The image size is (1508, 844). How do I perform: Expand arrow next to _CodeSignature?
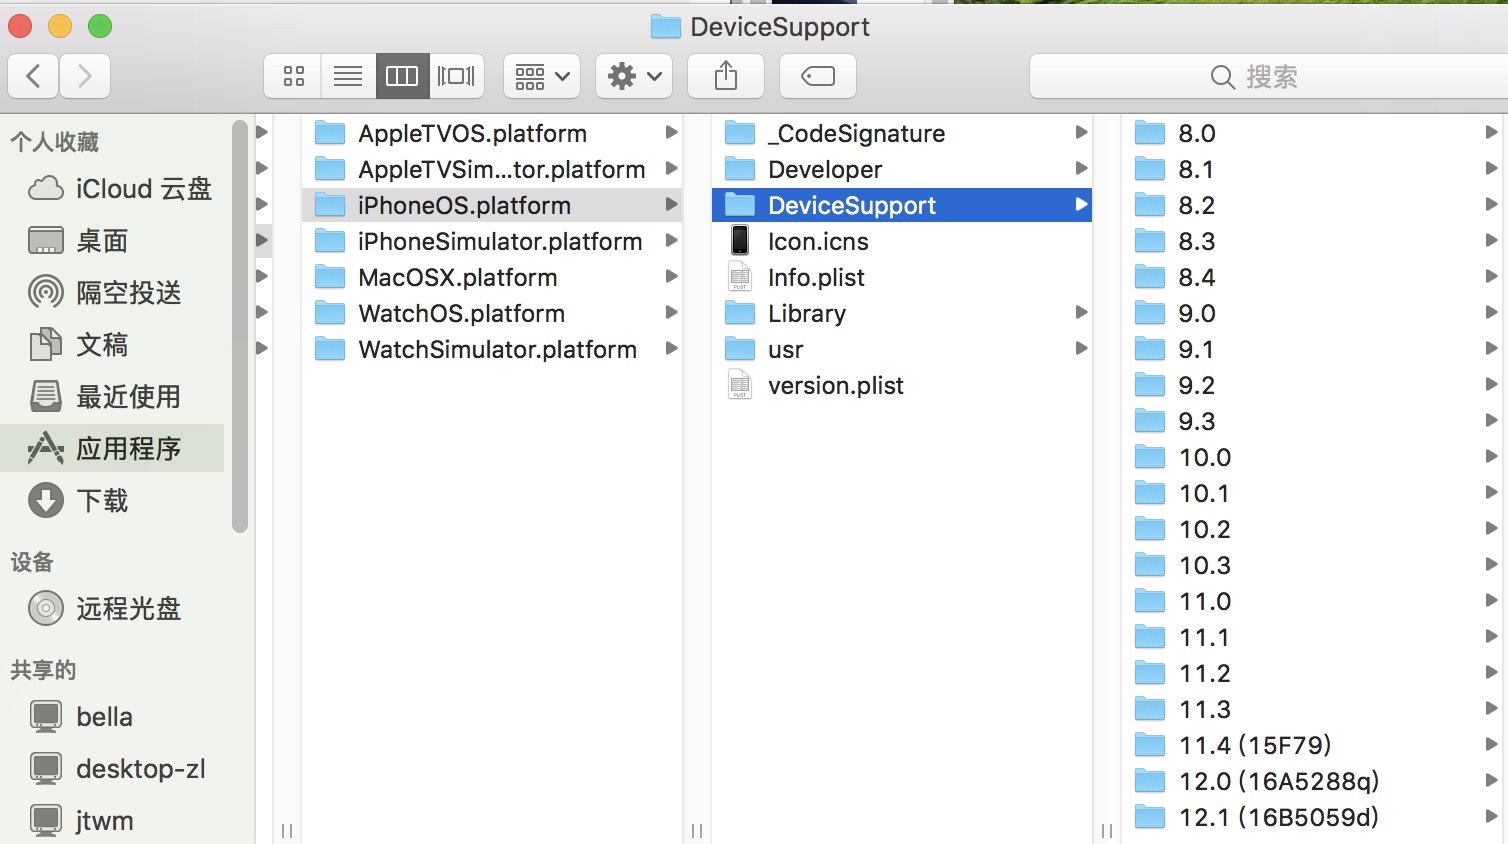coord(1081,132)
